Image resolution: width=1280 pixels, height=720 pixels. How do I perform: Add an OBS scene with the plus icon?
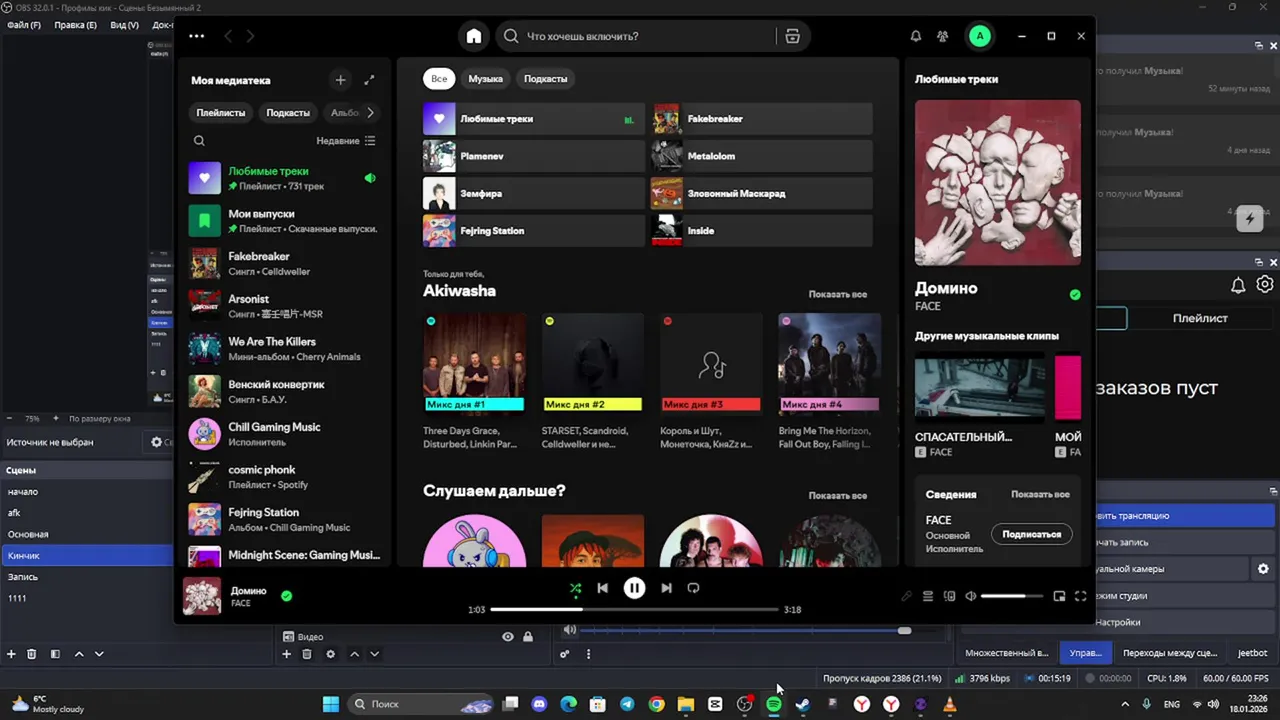click(11, 654)
